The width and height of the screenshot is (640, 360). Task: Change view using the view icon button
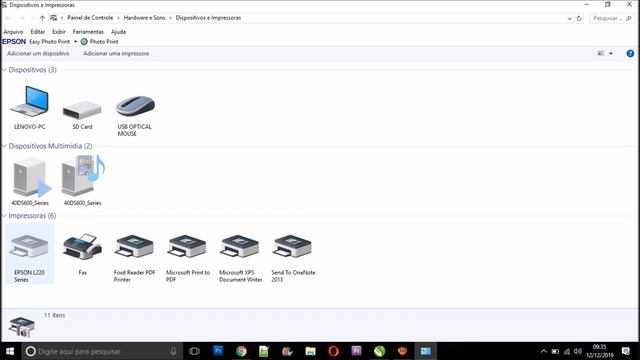[x=601, y=53]
